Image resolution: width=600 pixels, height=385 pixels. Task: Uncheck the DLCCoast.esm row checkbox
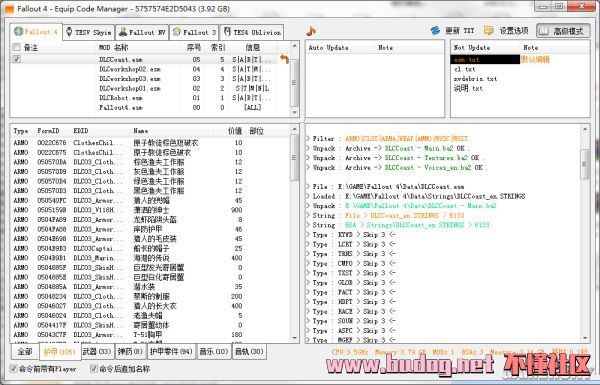pos(16,59)
